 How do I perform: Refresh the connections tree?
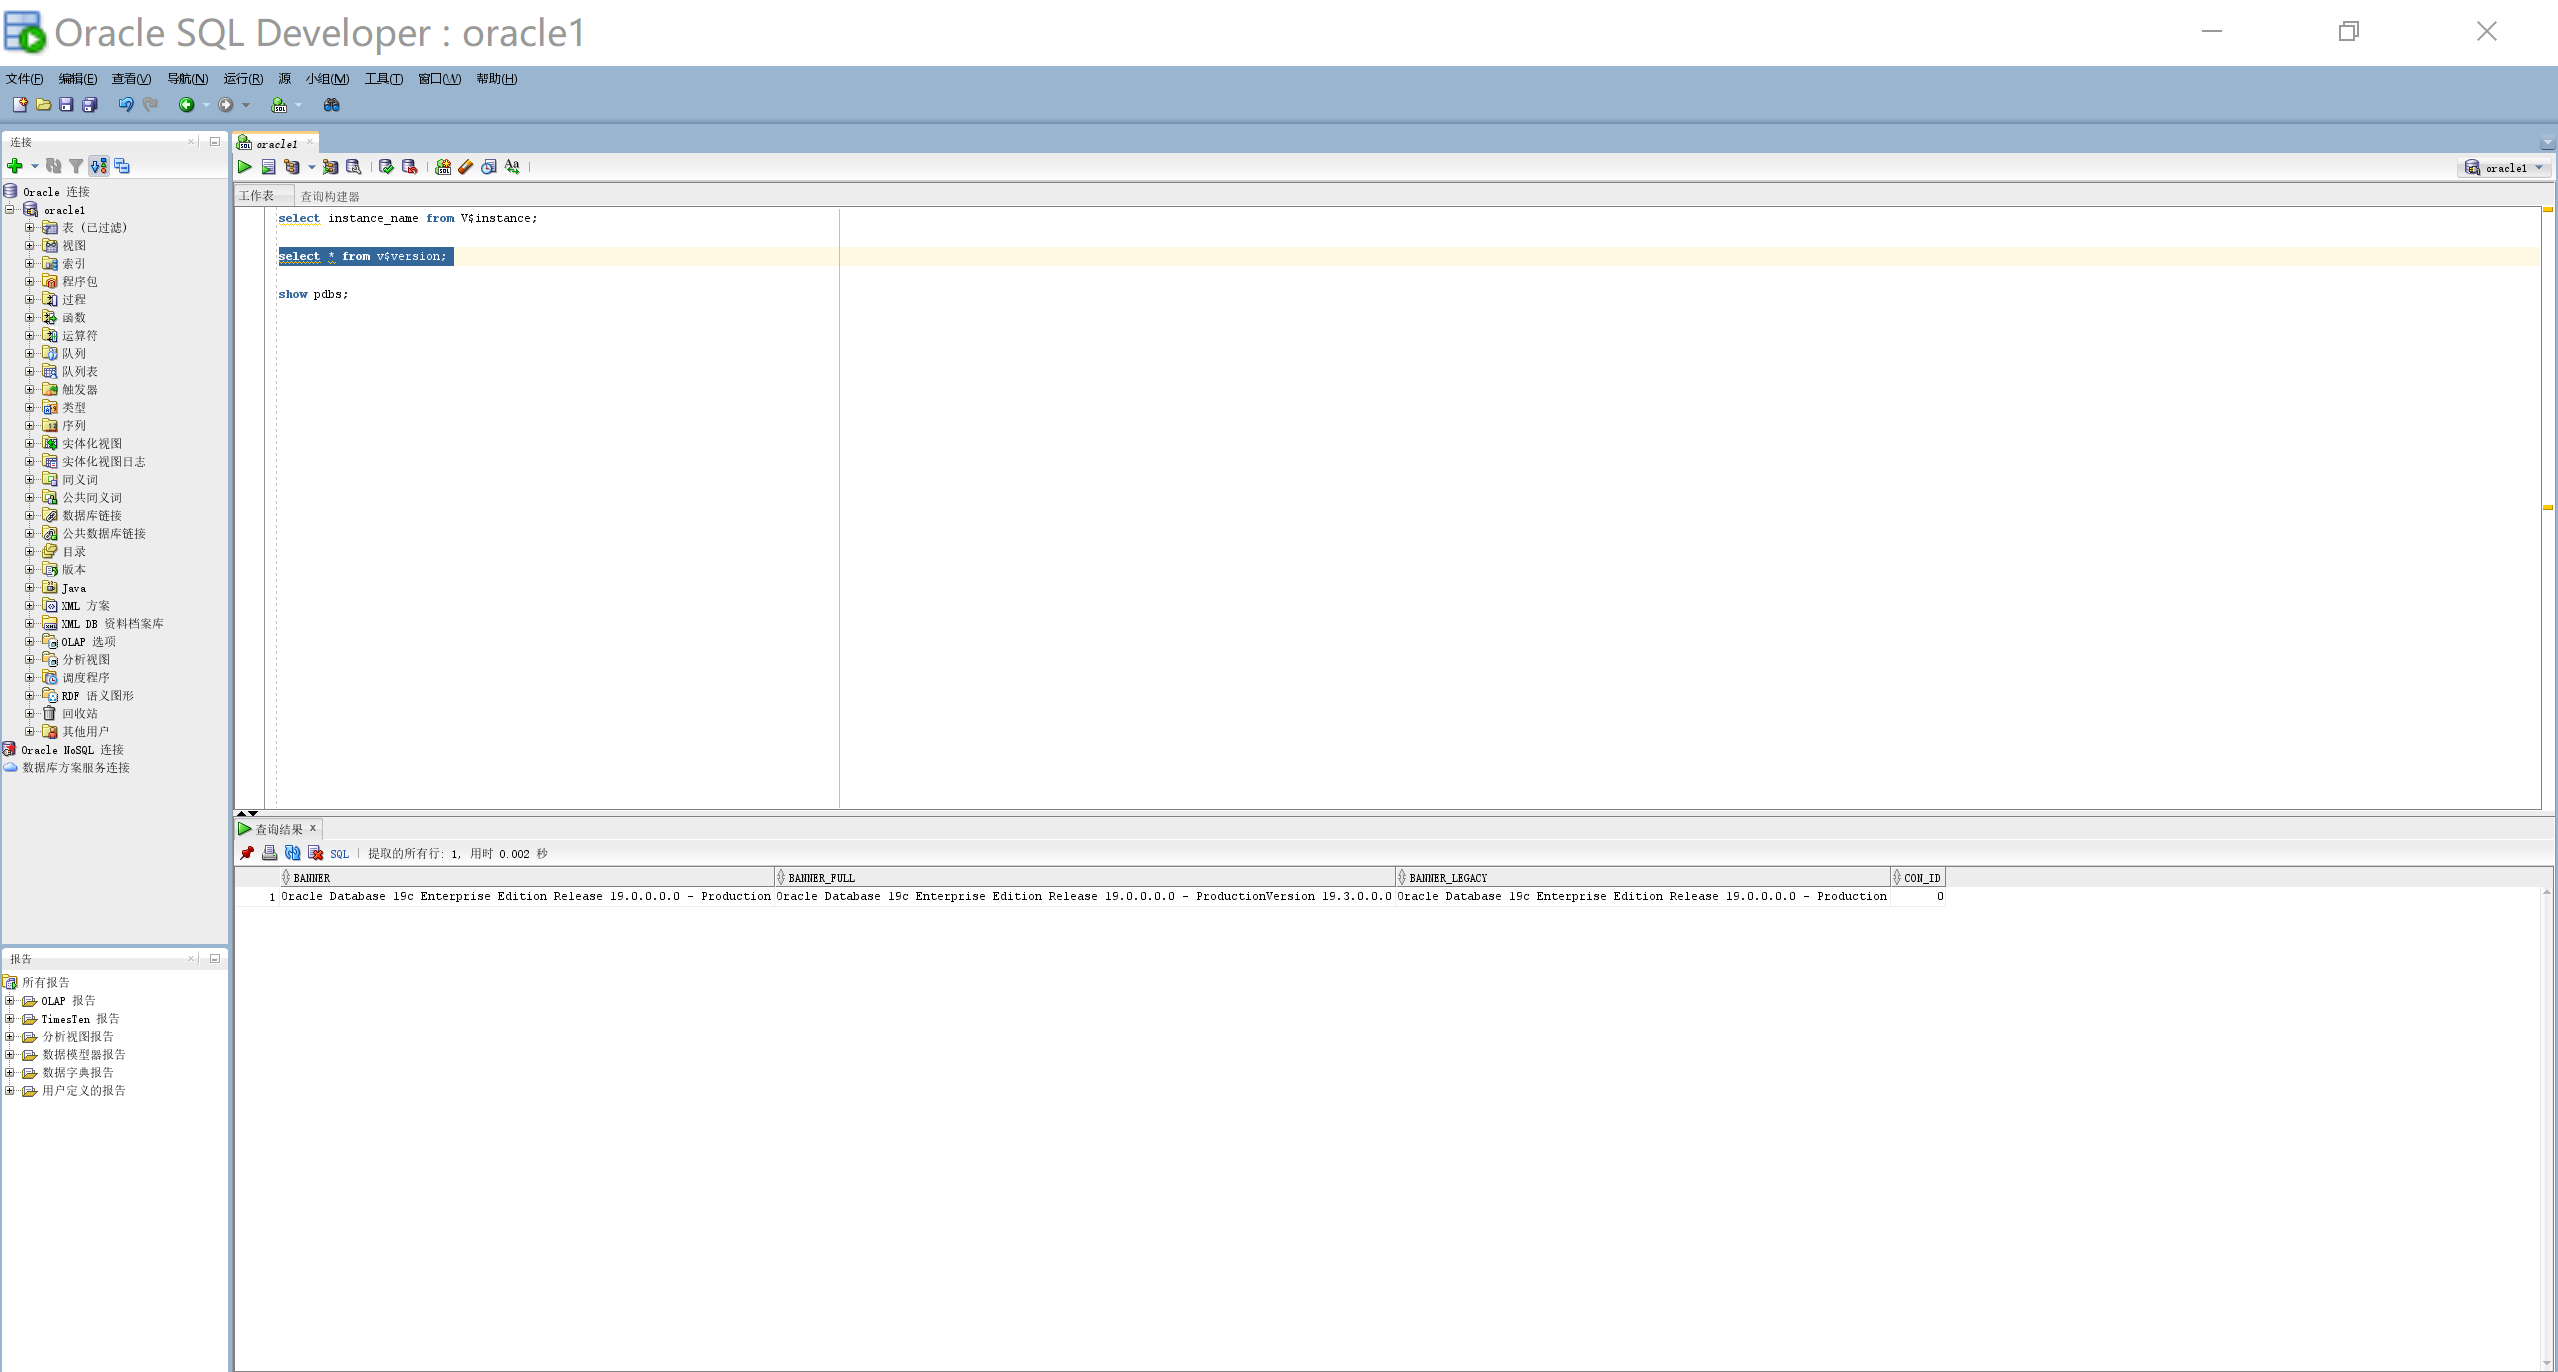(x=54, y=166)
